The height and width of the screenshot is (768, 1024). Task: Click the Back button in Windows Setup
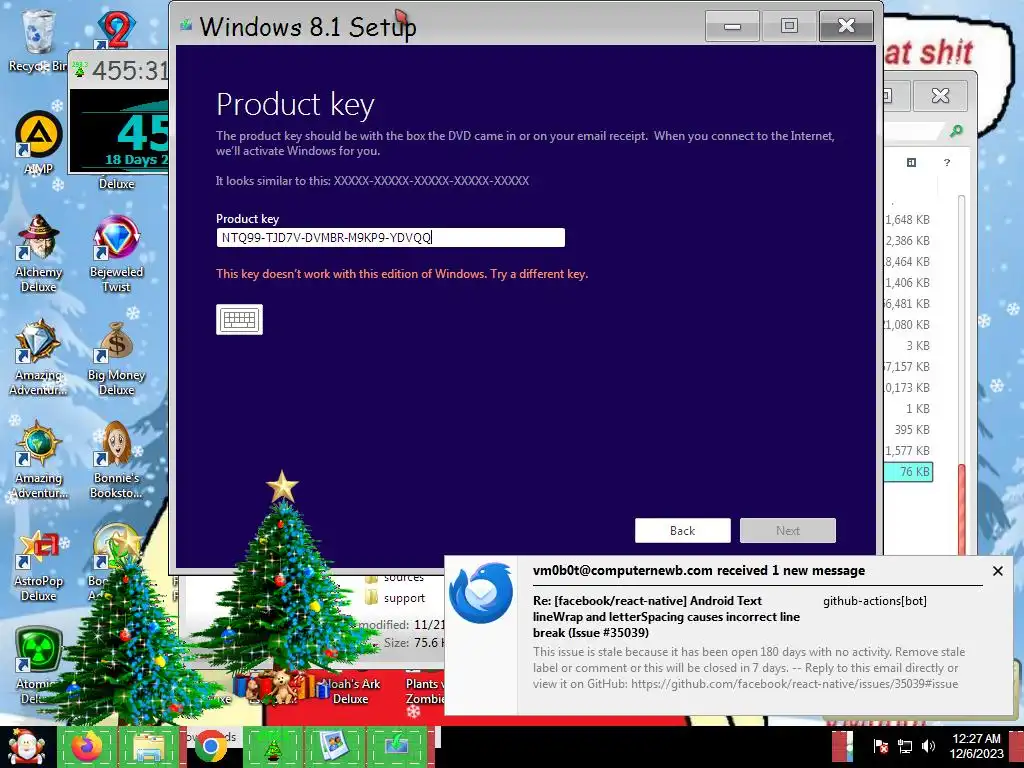coord(682,530)
